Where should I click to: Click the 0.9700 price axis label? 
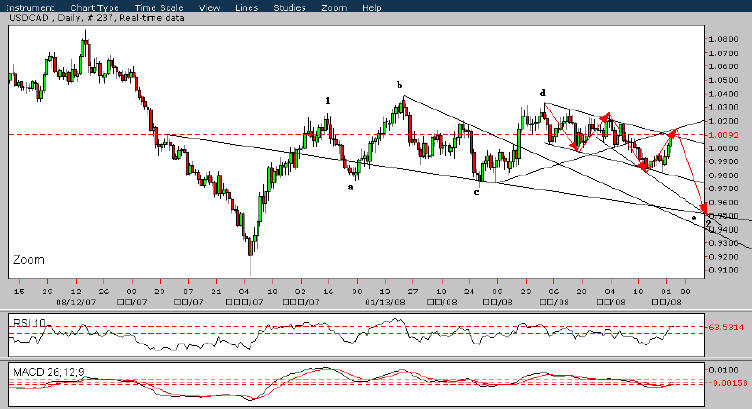pos(724,189)
